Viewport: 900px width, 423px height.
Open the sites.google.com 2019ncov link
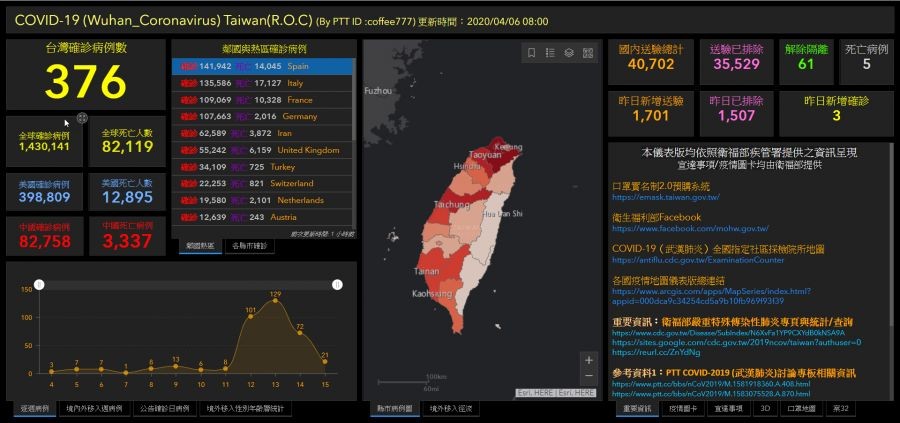[x=736, y=342]
